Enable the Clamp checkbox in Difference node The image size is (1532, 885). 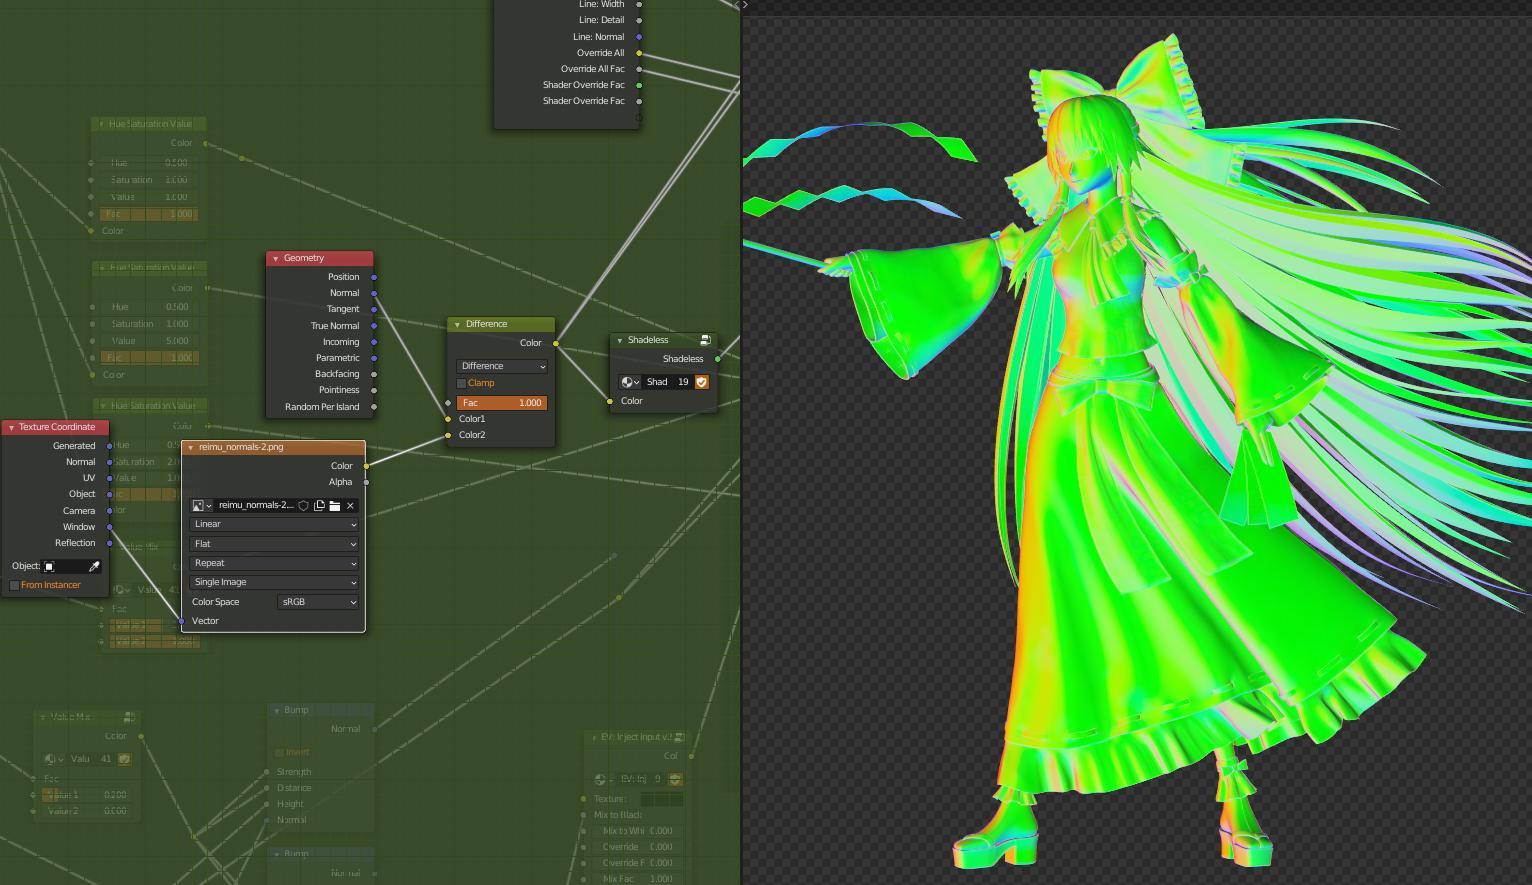point(461,383)
